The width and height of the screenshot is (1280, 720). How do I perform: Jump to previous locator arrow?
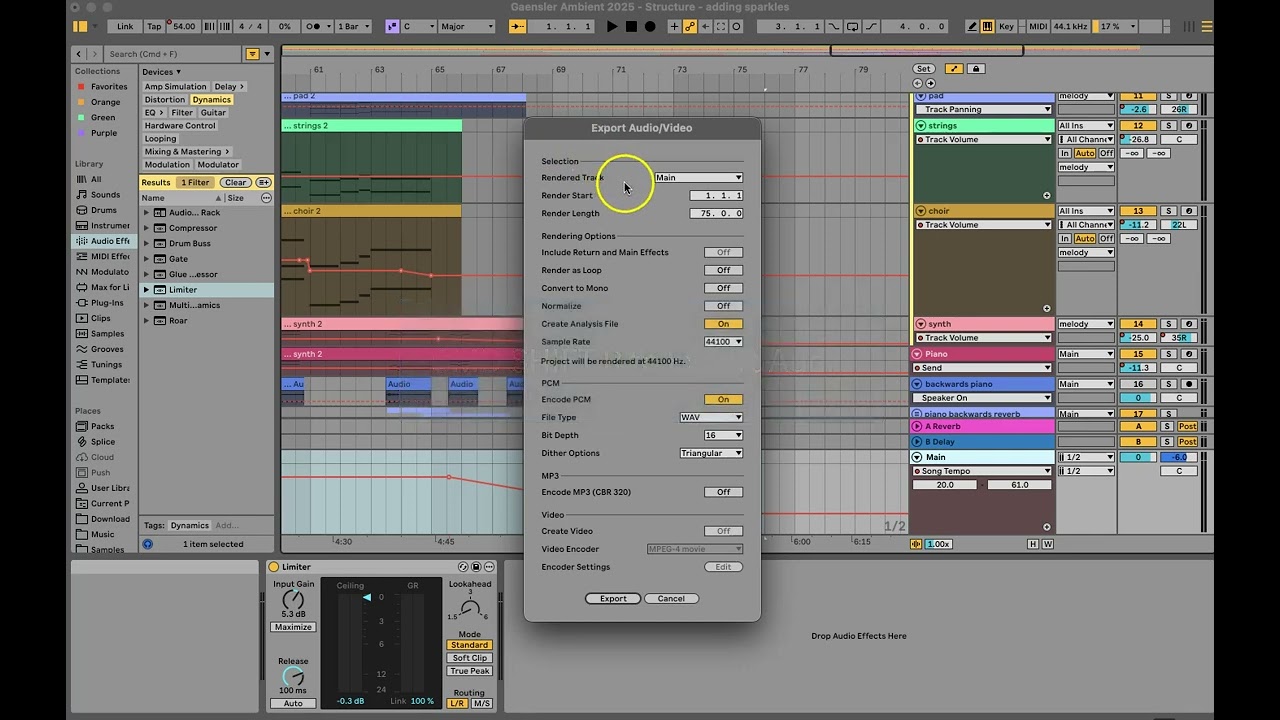pyautogui.click(x=919, y=83)
